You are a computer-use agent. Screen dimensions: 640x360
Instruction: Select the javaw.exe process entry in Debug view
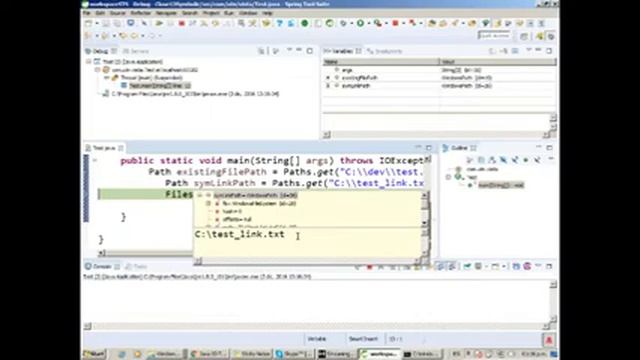tap(195, 94)
